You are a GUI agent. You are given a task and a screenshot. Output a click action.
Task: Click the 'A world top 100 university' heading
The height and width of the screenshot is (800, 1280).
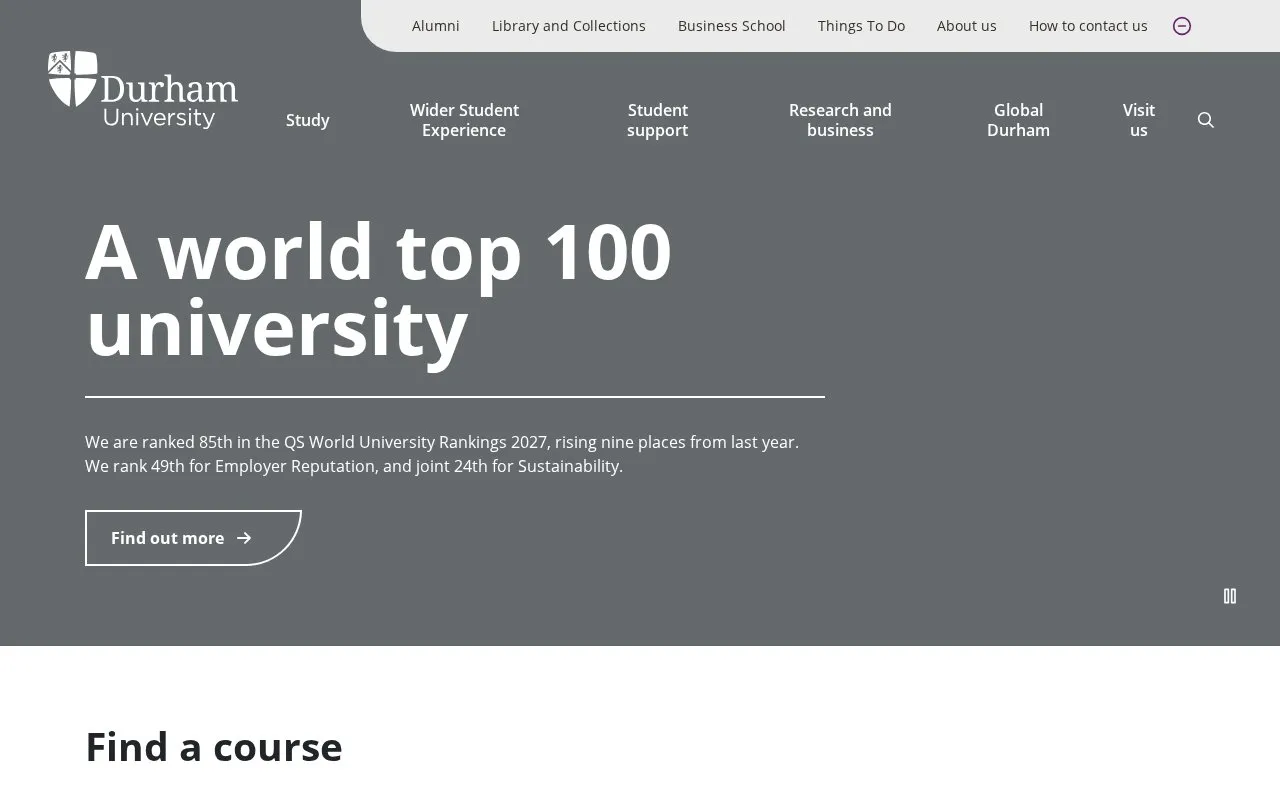point(379,289)
